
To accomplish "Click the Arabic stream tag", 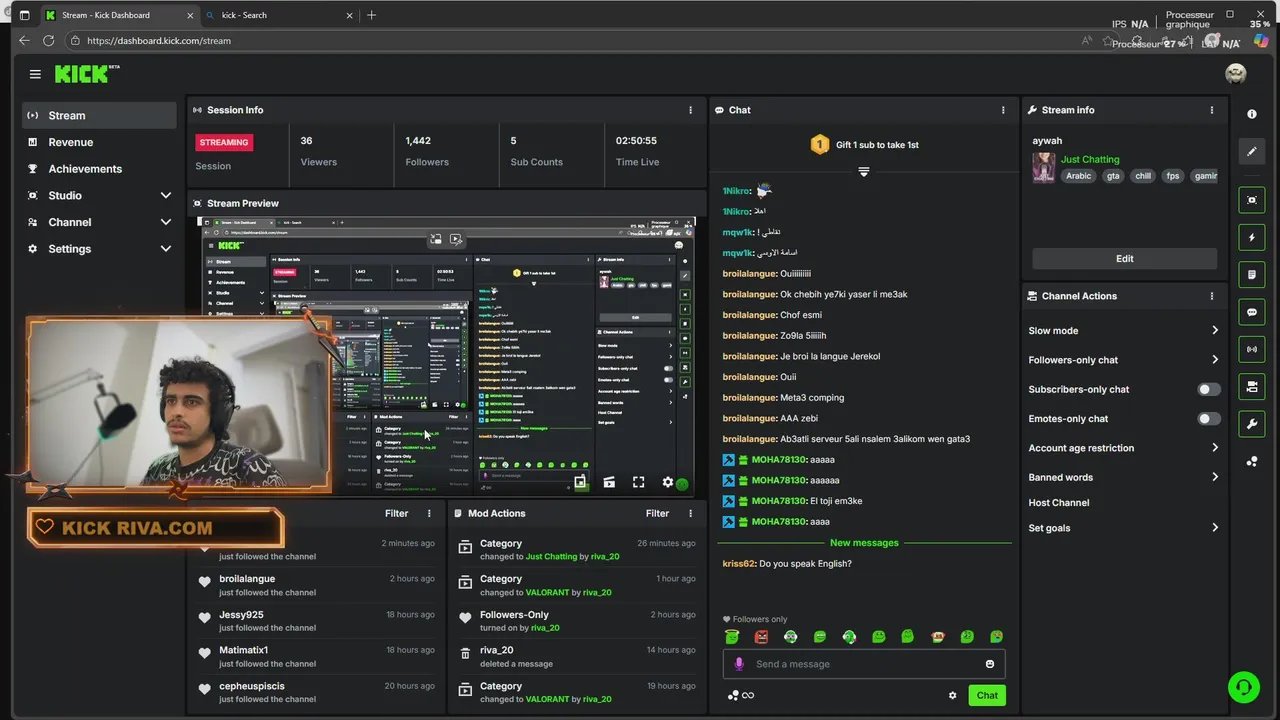I will tap(1078, 176).
